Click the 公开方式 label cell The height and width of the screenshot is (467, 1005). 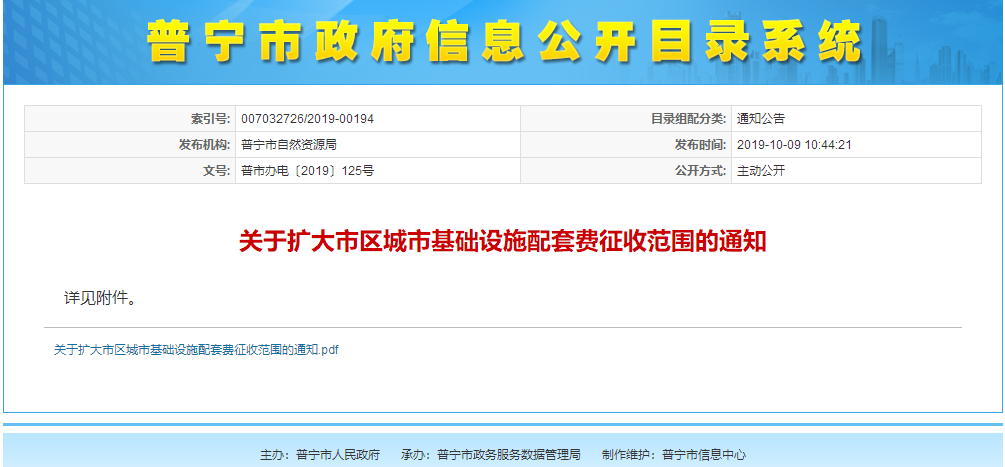point(626,171)
